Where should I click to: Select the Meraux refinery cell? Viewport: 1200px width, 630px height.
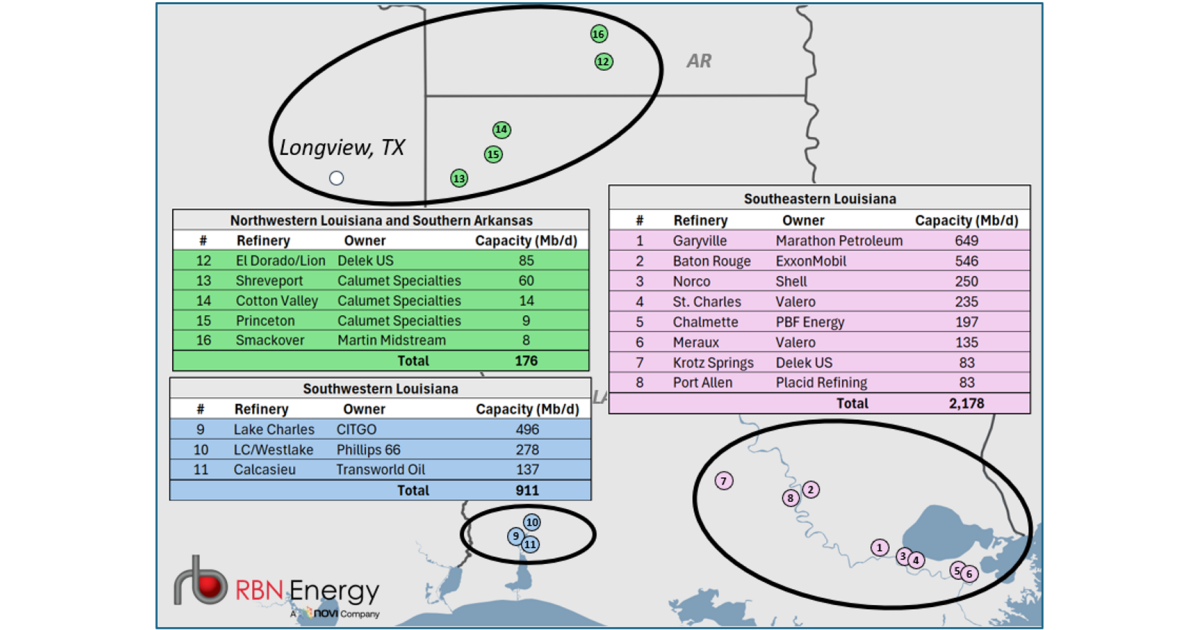(696, 342)
